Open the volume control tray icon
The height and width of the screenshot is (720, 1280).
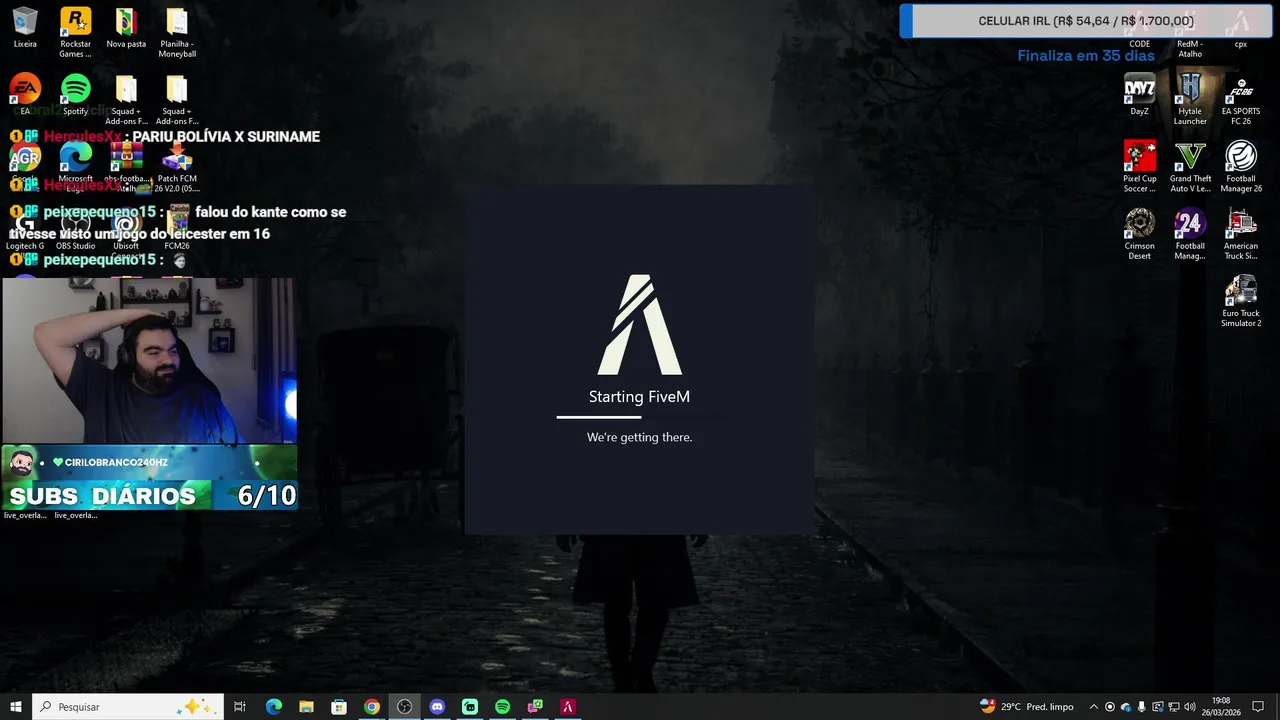[x=1189, y=707]
